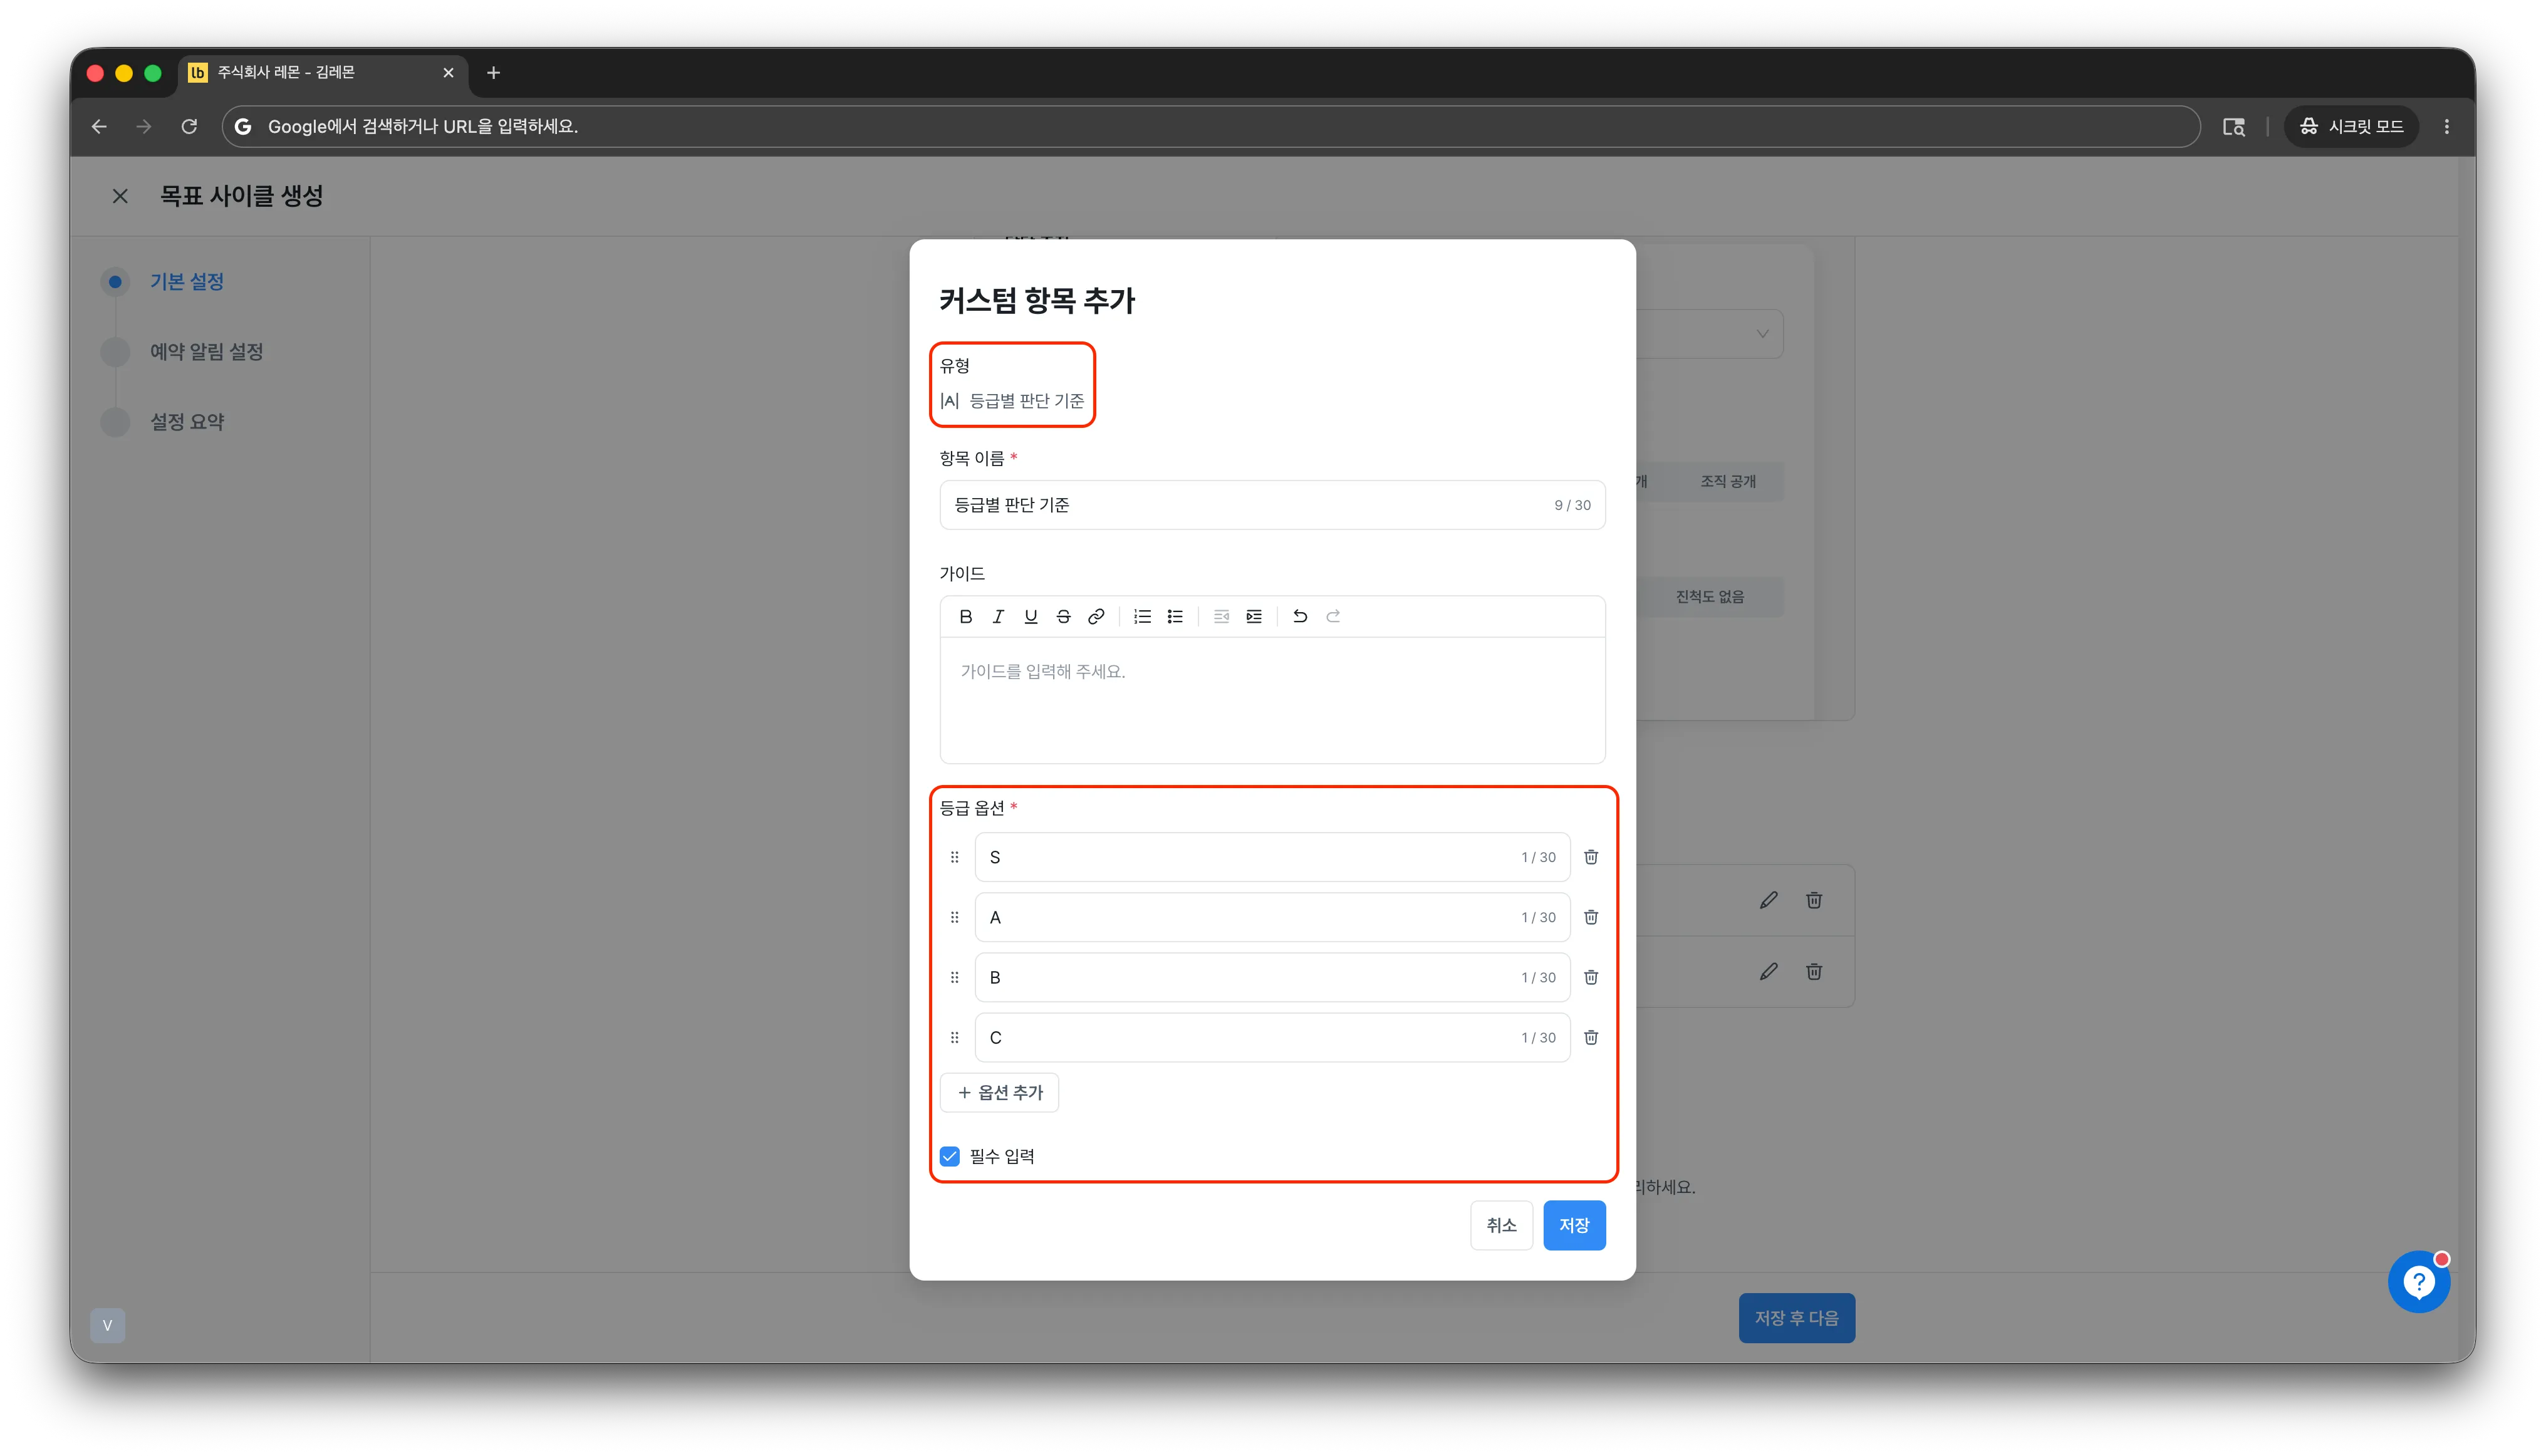Cancel with the 취소 button
Image resolution: width=2546 pixels, height=1456 pixels.
(x=1501, y=1225)
